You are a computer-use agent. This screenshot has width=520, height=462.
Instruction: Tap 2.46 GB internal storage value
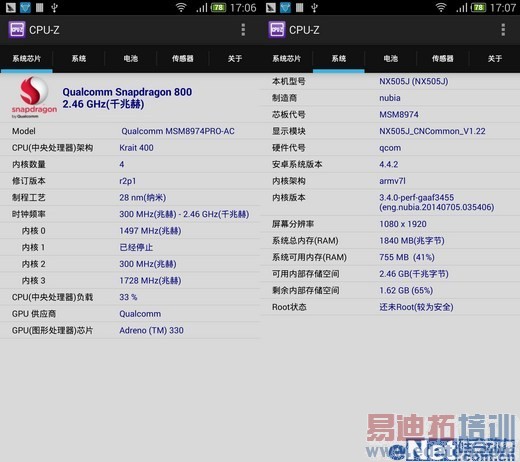(x=414, y=274)
